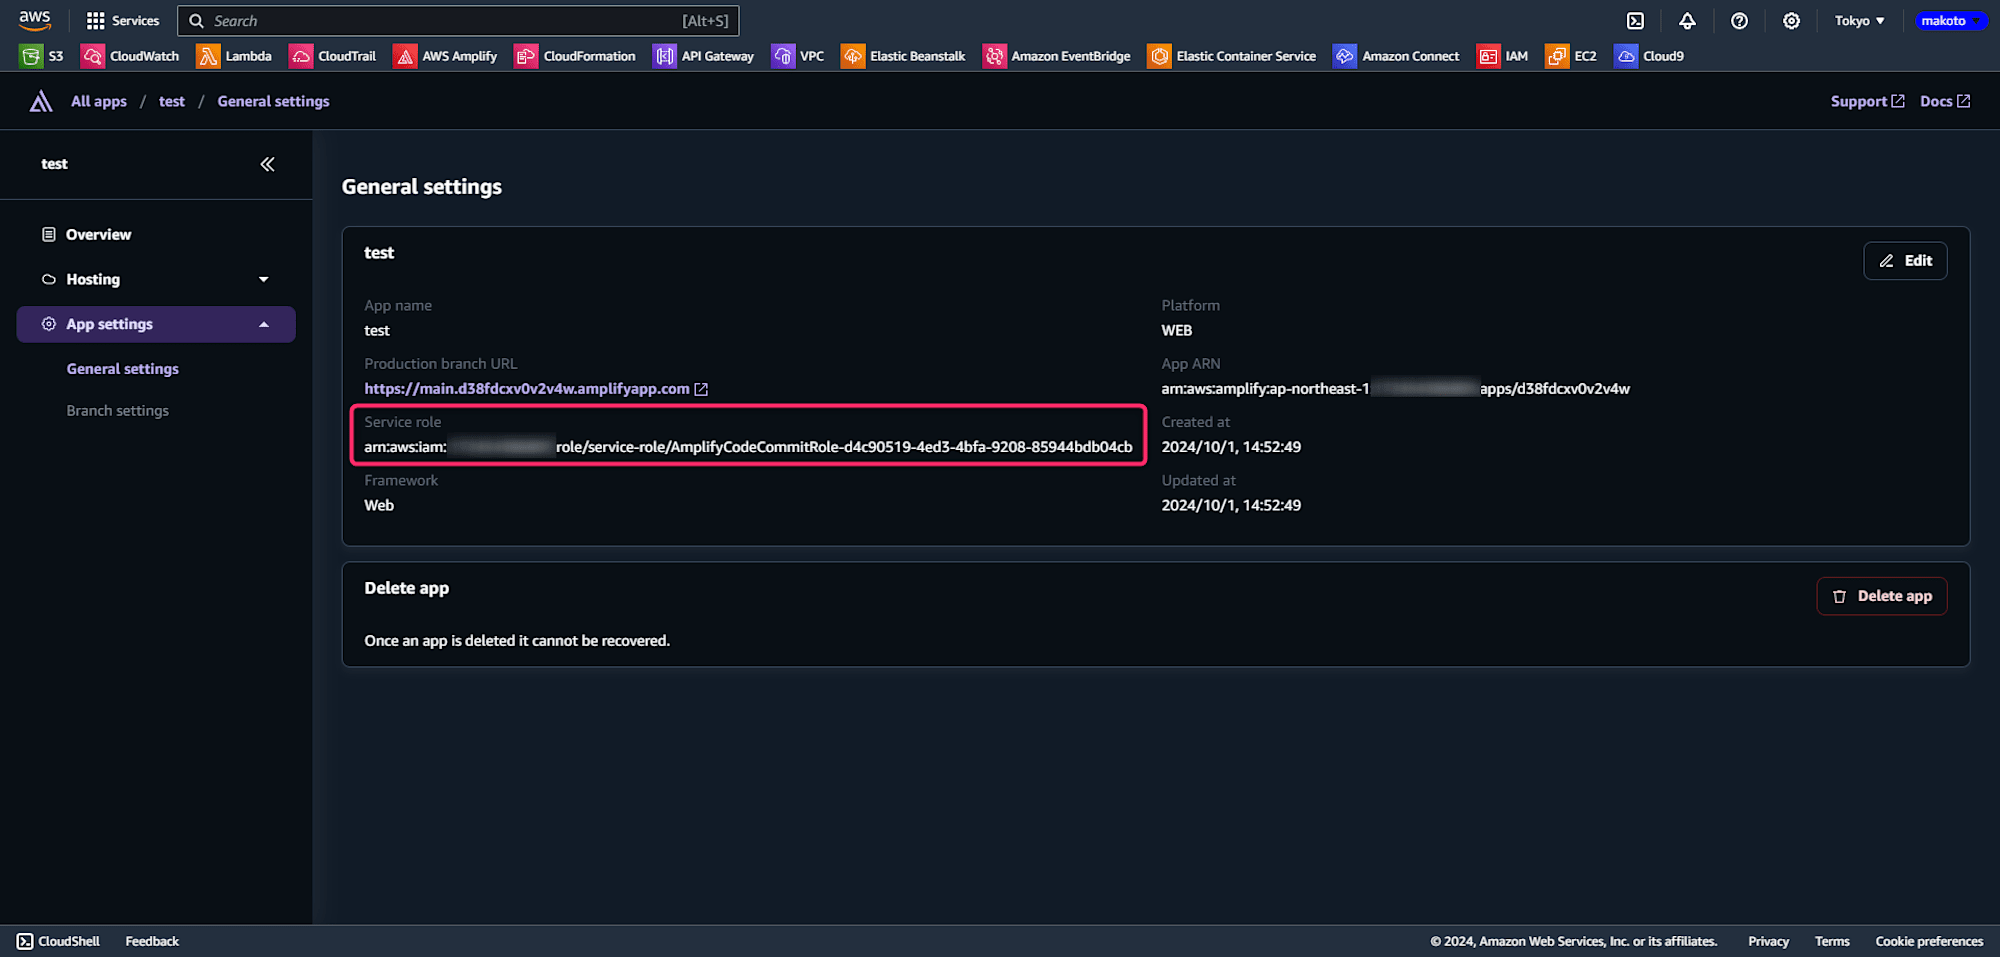Open Amazon EventBridge favorite shortcut
The height and width of the screenshot is (957, 2000).
(x=1057, y=56)
